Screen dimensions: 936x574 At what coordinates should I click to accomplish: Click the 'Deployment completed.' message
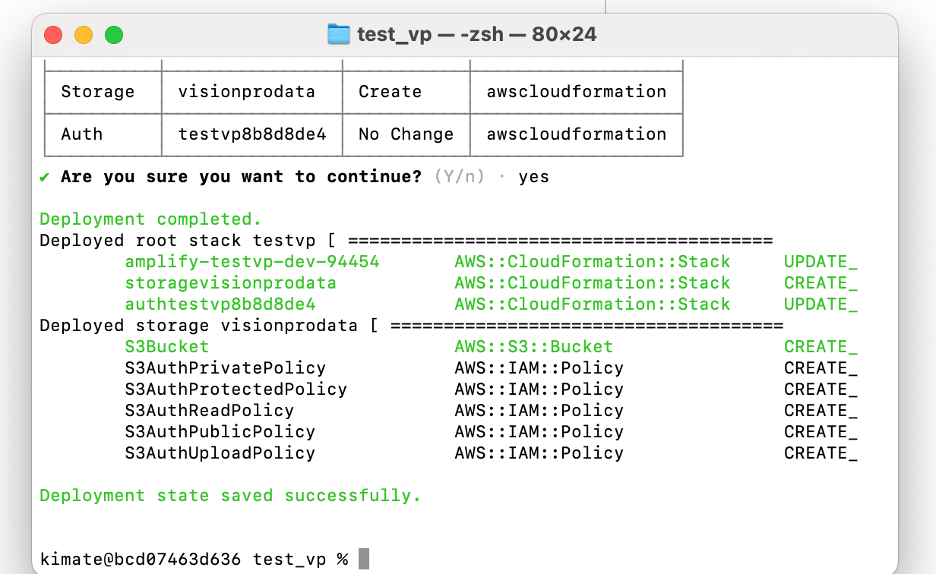(150, 219)
